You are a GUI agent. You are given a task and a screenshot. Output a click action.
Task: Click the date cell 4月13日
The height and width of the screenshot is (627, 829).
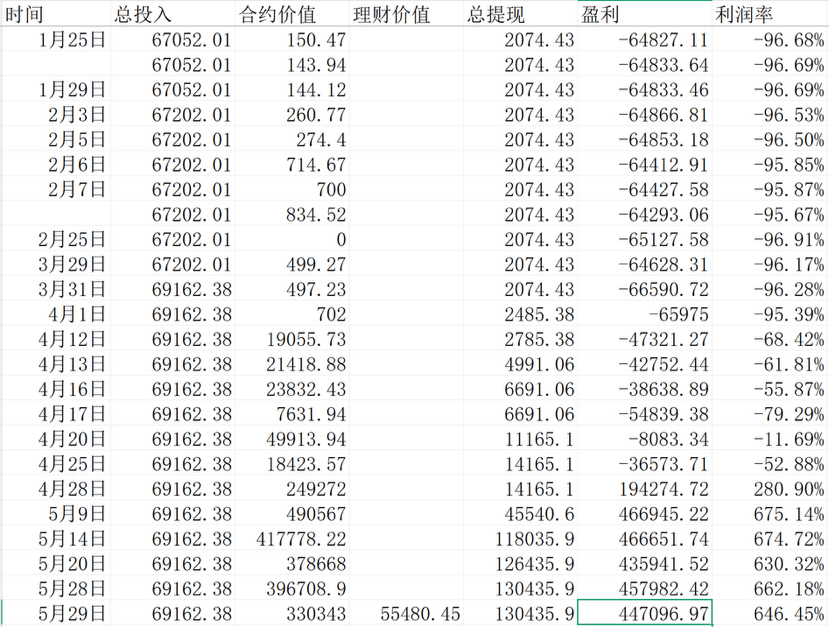click(55, 364)
